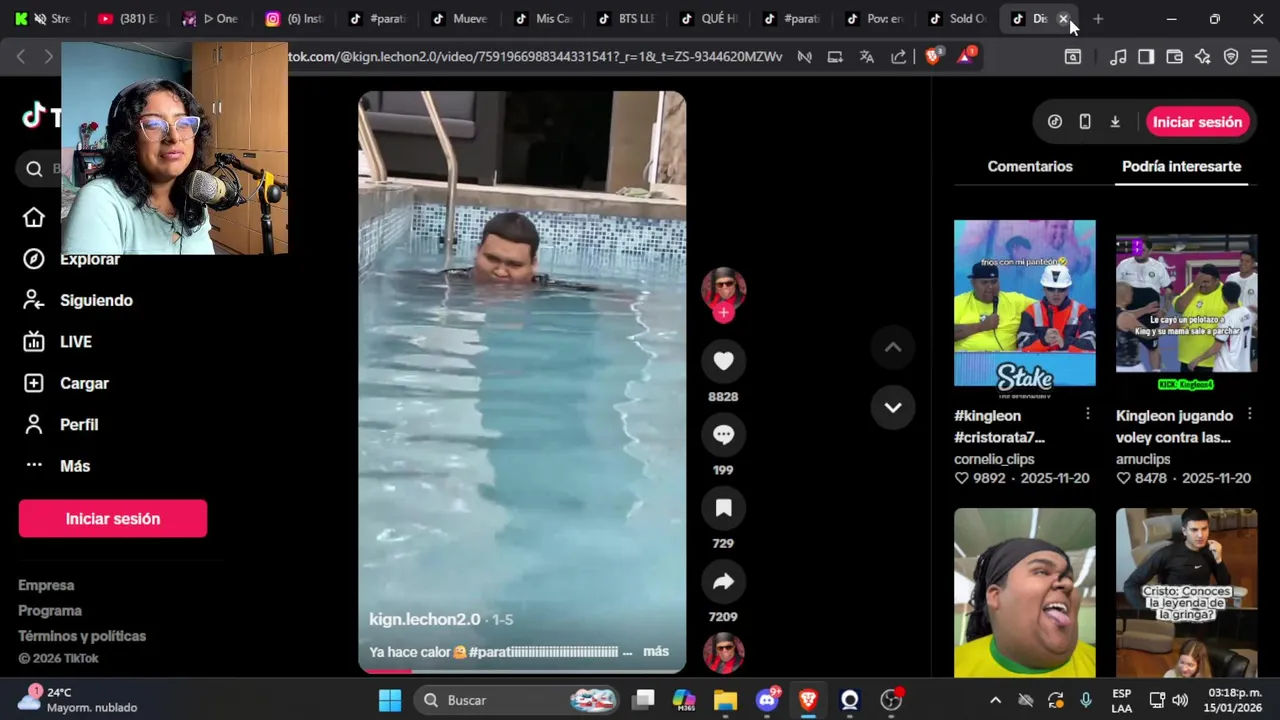Click the browser address bar URL
The width and height of the screenshot is (1280, 720).
tap(535, 57)
